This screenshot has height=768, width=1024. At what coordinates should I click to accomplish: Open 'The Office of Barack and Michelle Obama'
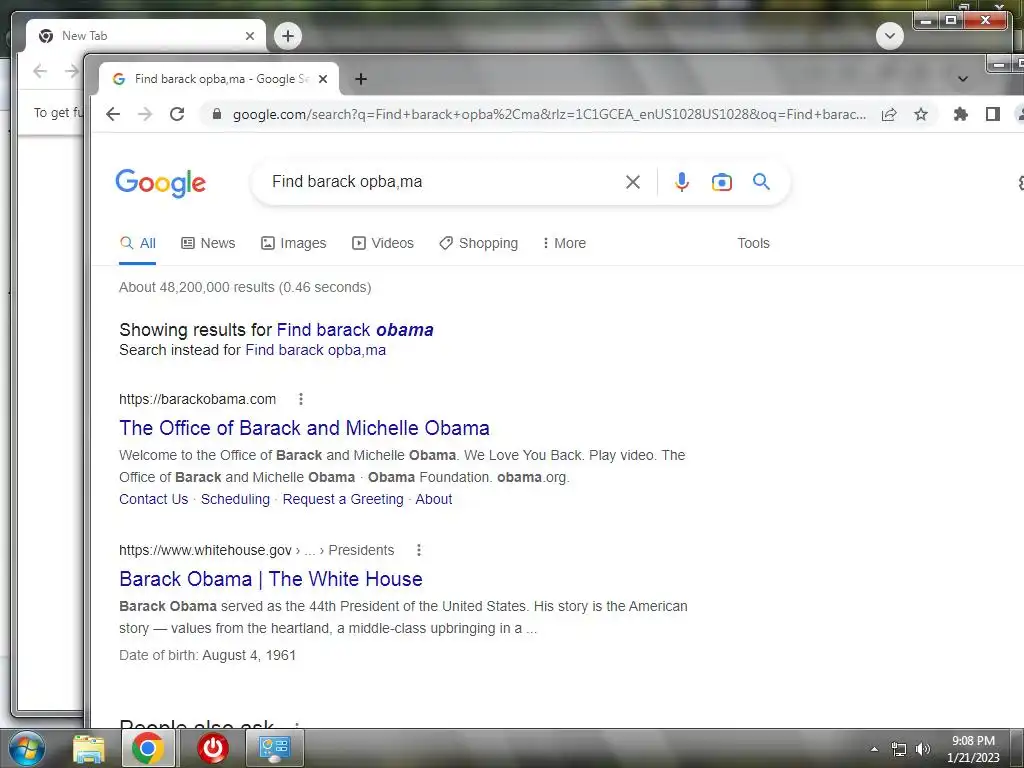pyautogui.click(x=304, y=428)
